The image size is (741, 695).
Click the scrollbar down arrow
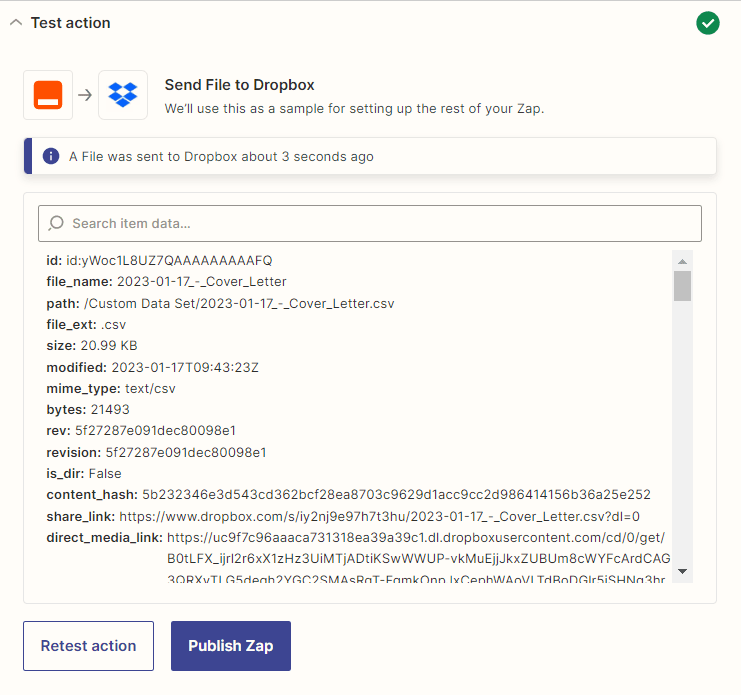click(682, 571)
